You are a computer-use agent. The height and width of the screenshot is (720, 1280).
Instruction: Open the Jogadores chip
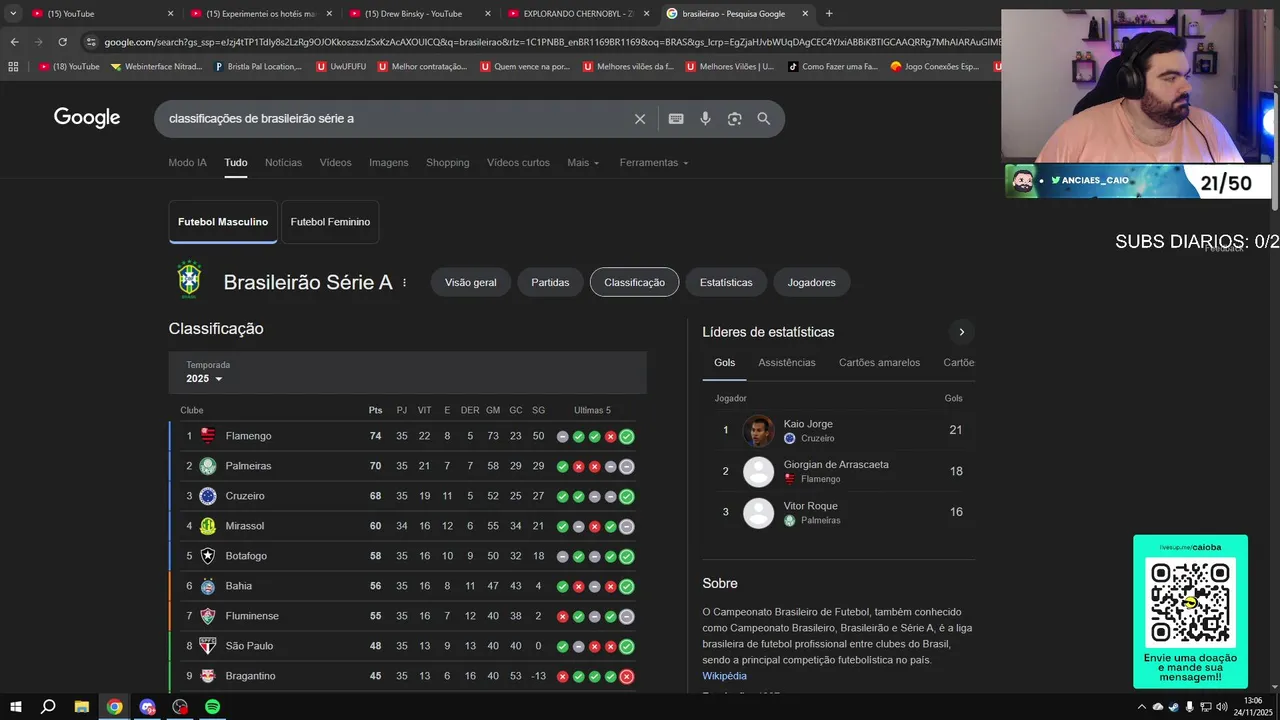point(811,283)
